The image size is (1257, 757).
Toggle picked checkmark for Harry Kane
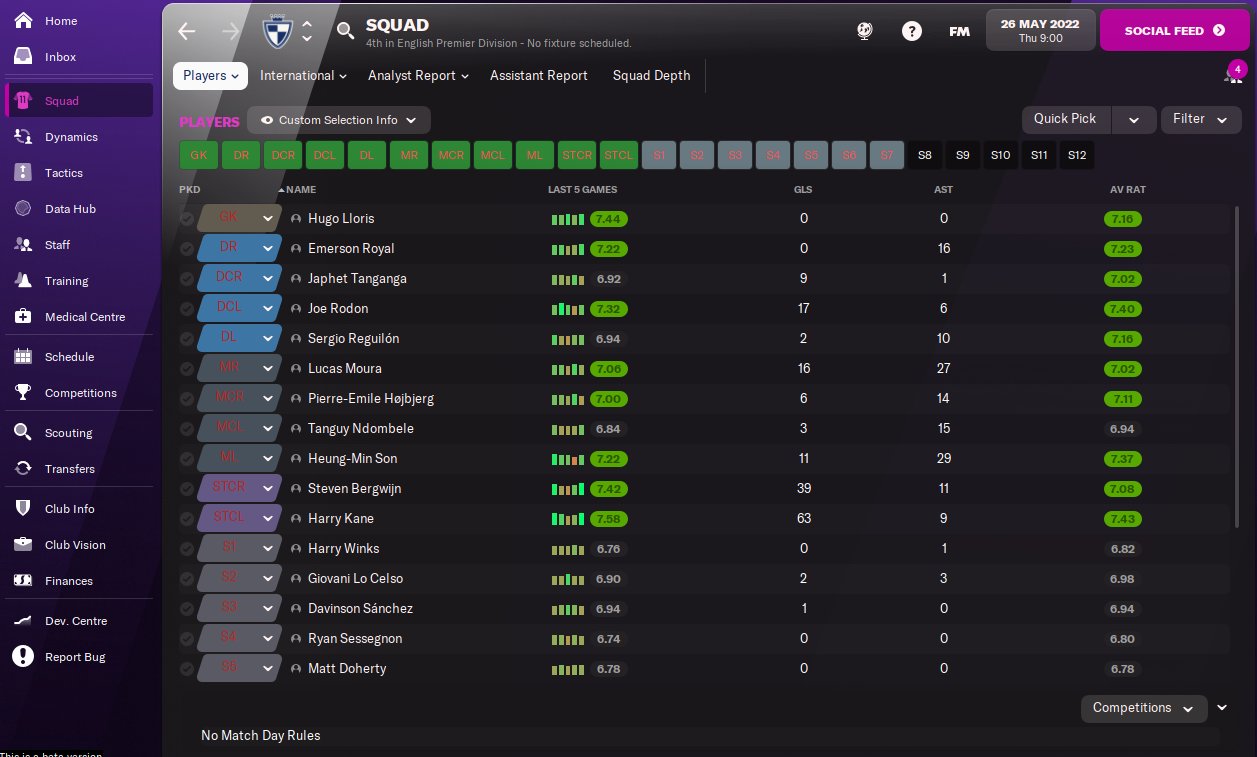pos(187,519)
